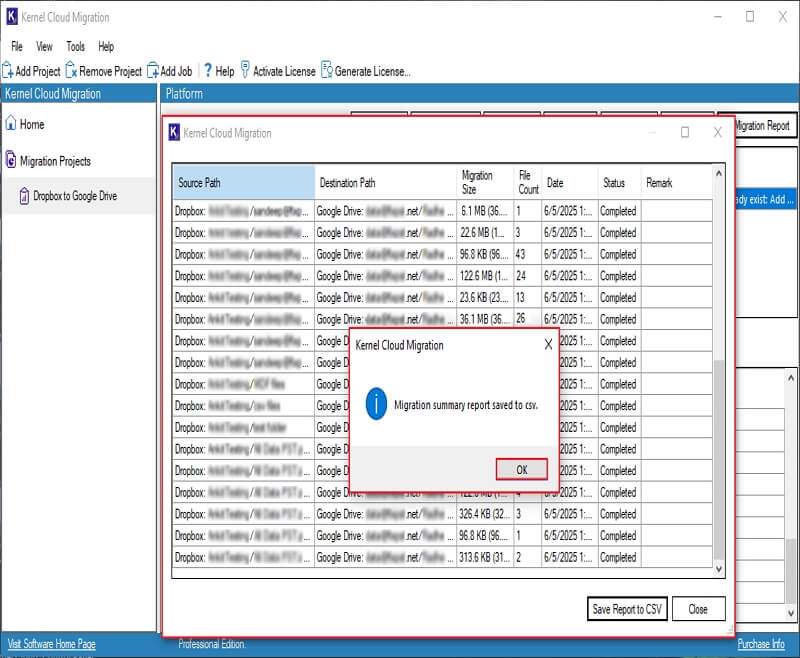
Task: Click the Help question mark icon
Action: coord(208,71)
